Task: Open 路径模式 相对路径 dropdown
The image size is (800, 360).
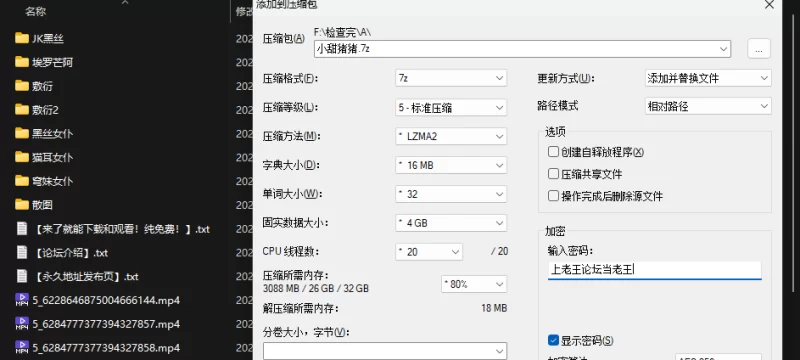Action: coord(708,106)
